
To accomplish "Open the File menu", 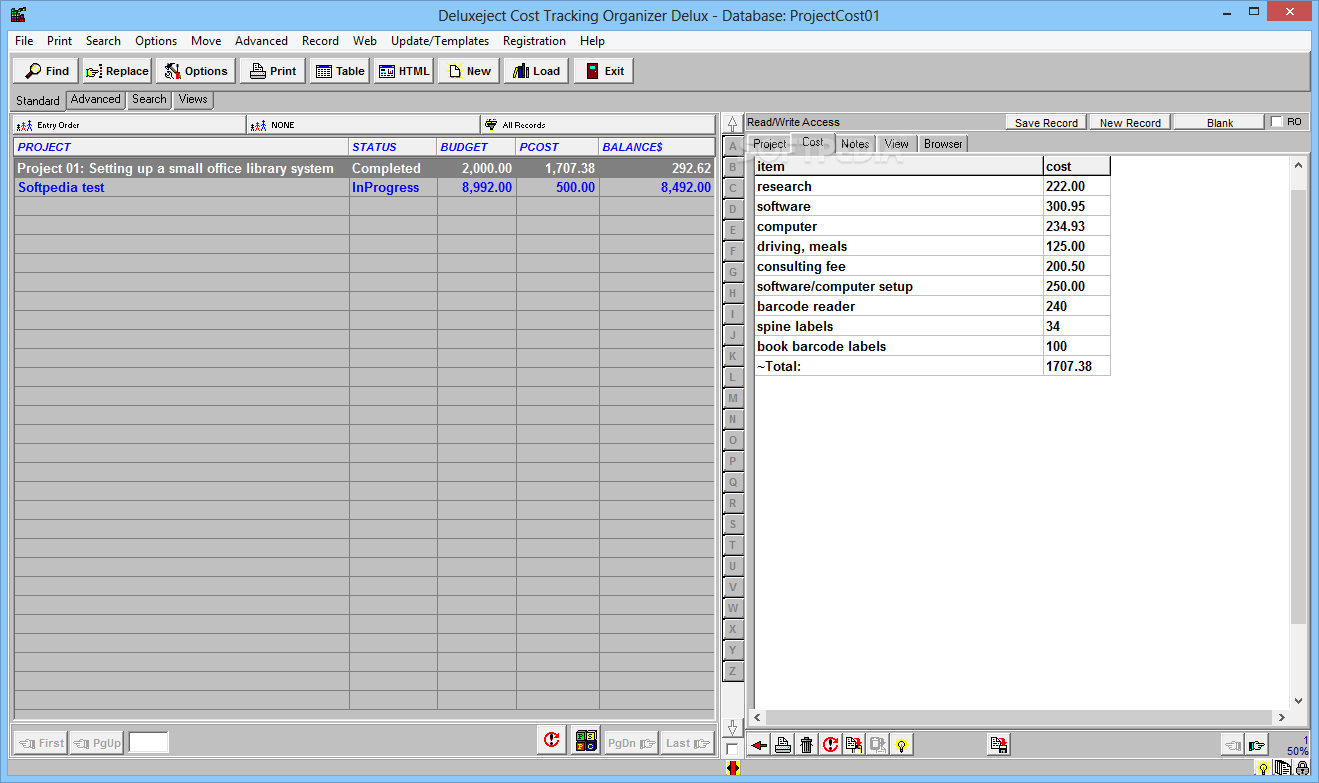I will click(24, 41).
